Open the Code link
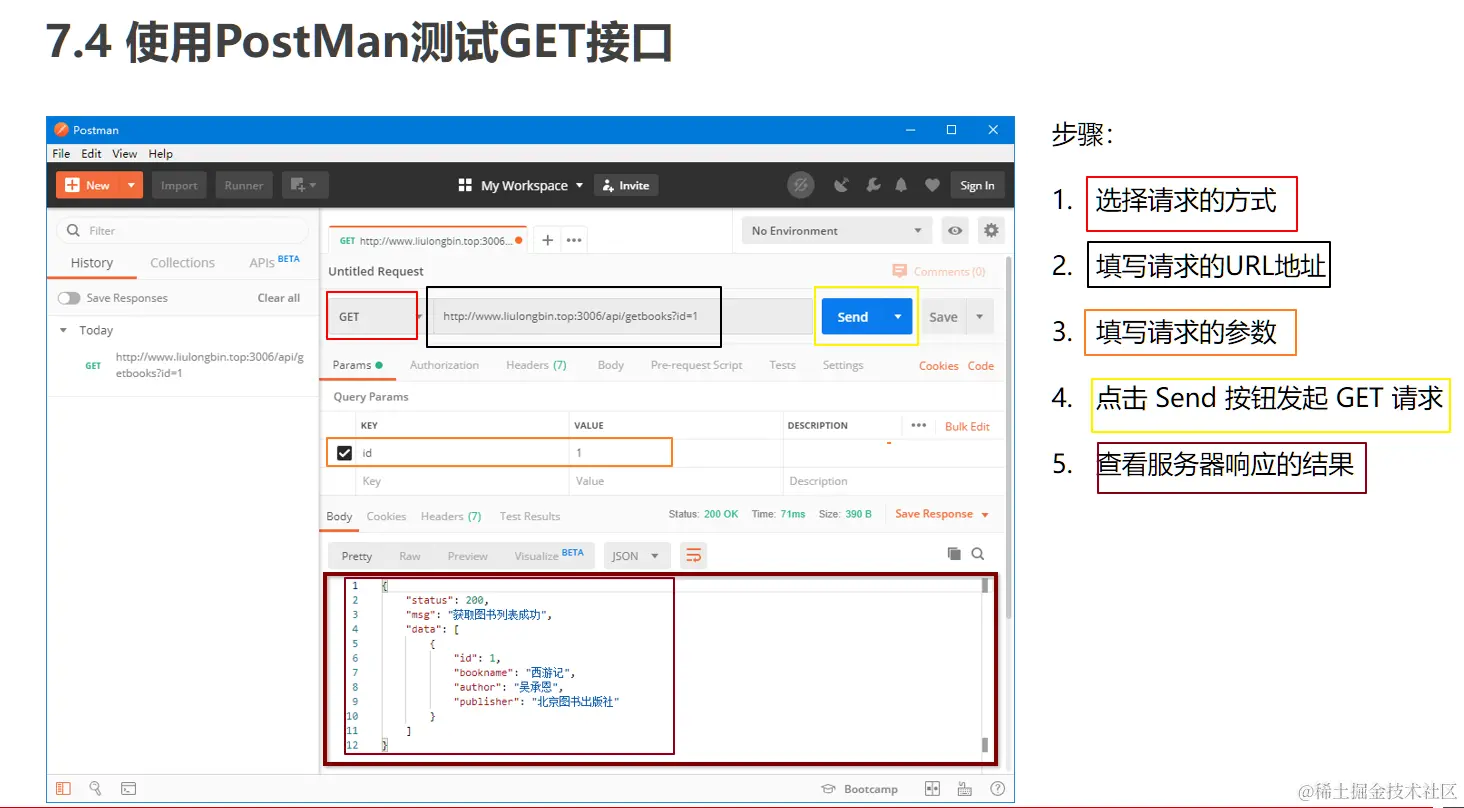This screenshot has width=1464, height=808. pos(981,366)
